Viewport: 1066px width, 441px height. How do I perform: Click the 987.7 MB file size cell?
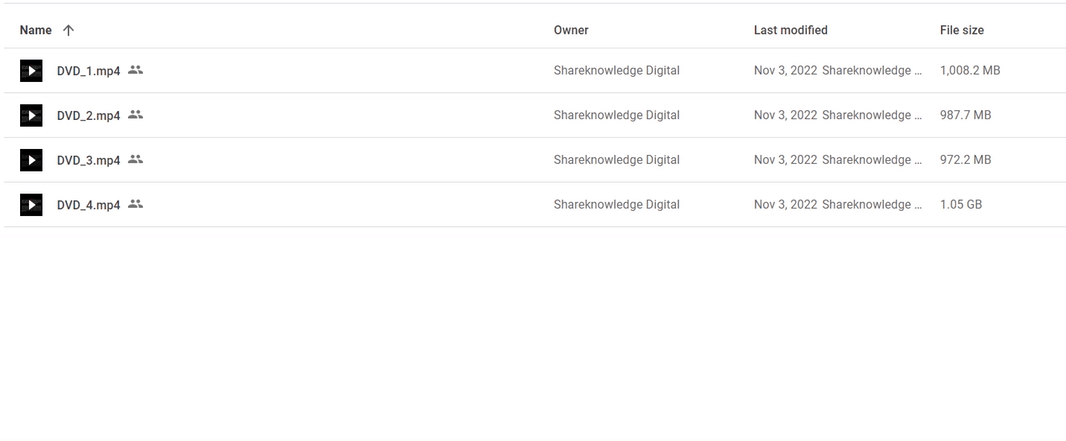(965, 115)
